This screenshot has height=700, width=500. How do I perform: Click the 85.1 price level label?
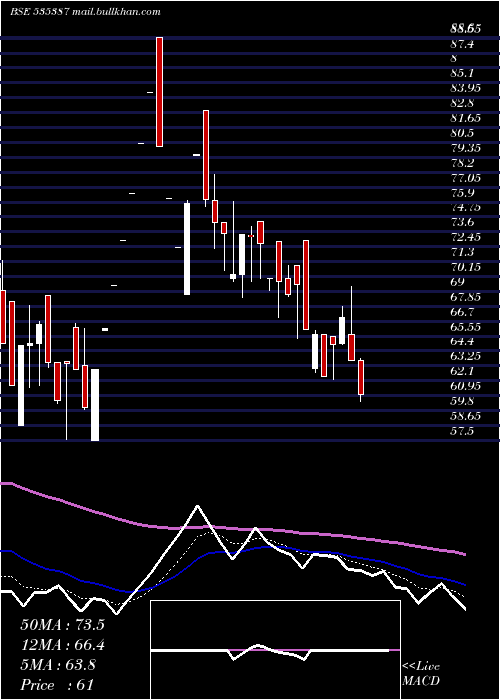click(462, 73)
